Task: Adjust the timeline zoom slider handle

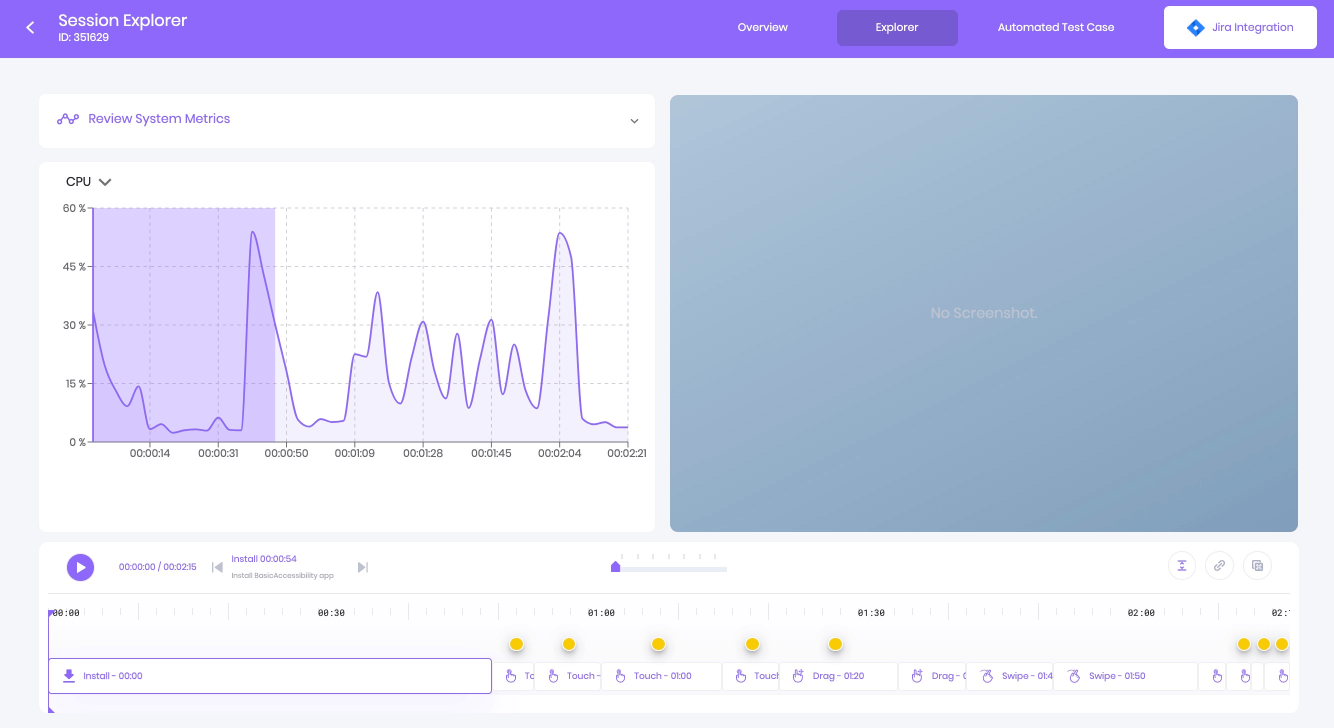Action: click(616, 567)
